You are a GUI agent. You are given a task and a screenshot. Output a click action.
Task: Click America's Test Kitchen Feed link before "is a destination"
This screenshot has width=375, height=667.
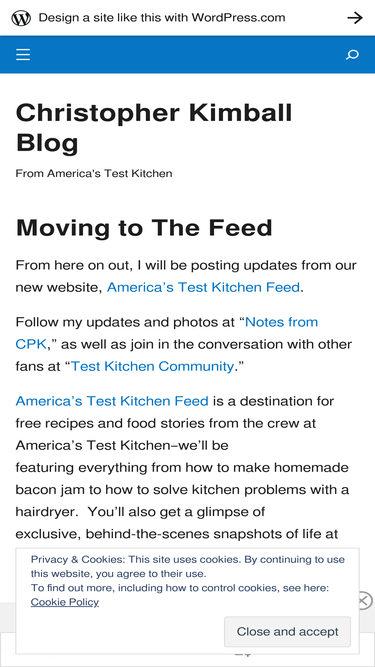click(112, 401)
